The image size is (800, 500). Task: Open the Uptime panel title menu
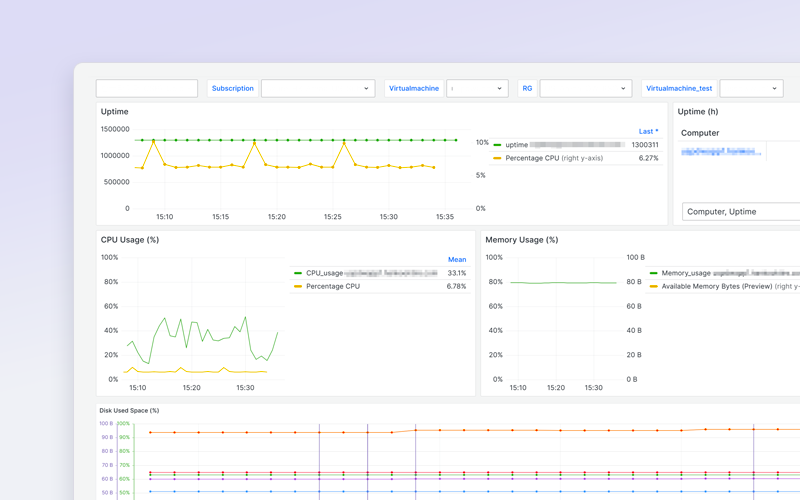[114, 112]
